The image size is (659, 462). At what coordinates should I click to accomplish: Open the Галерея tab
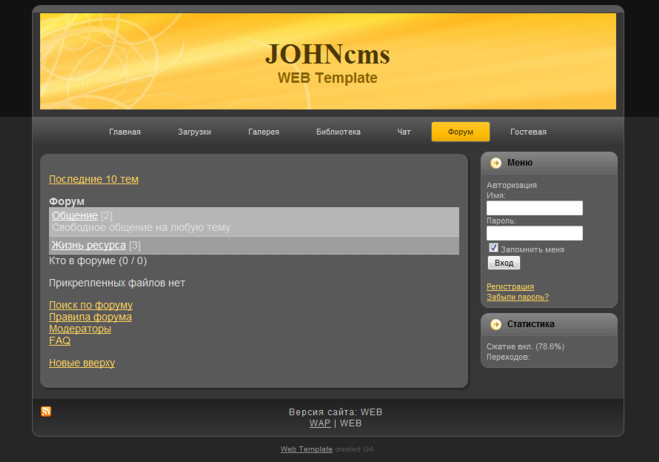point(264,132)
